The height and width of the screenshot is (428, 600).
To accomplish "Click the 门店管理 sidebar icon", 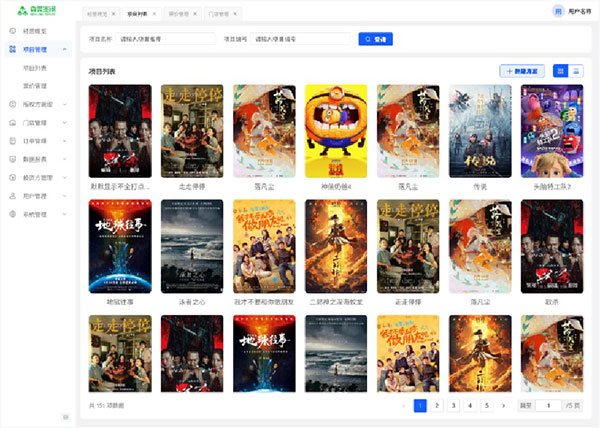I will click(12, 122).
